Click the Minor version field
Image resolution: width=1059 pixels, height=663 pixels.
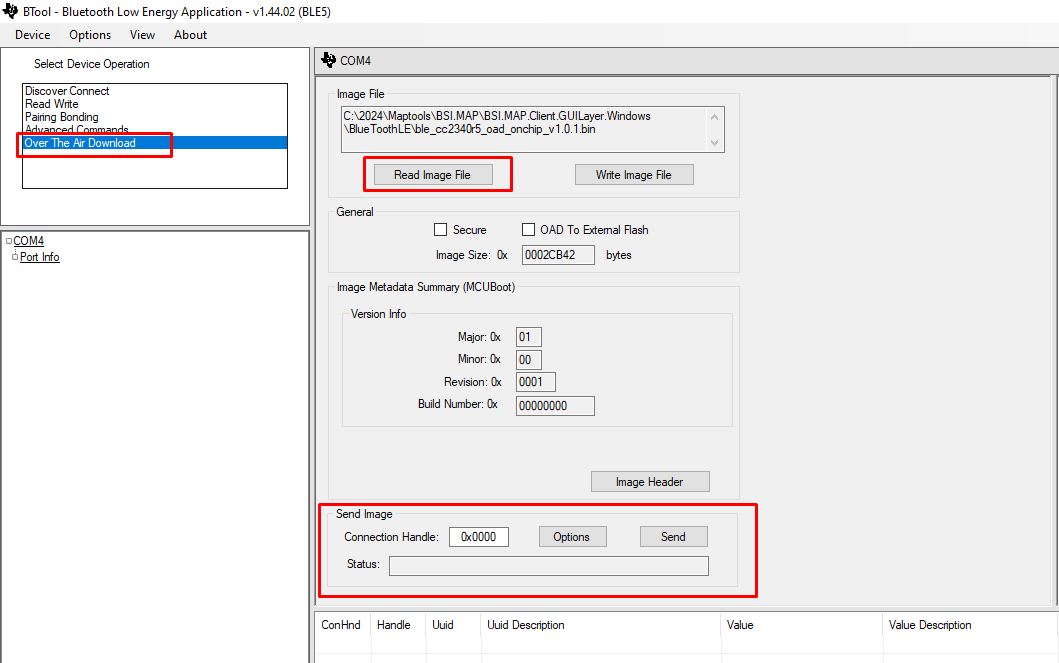coord(529,360)
